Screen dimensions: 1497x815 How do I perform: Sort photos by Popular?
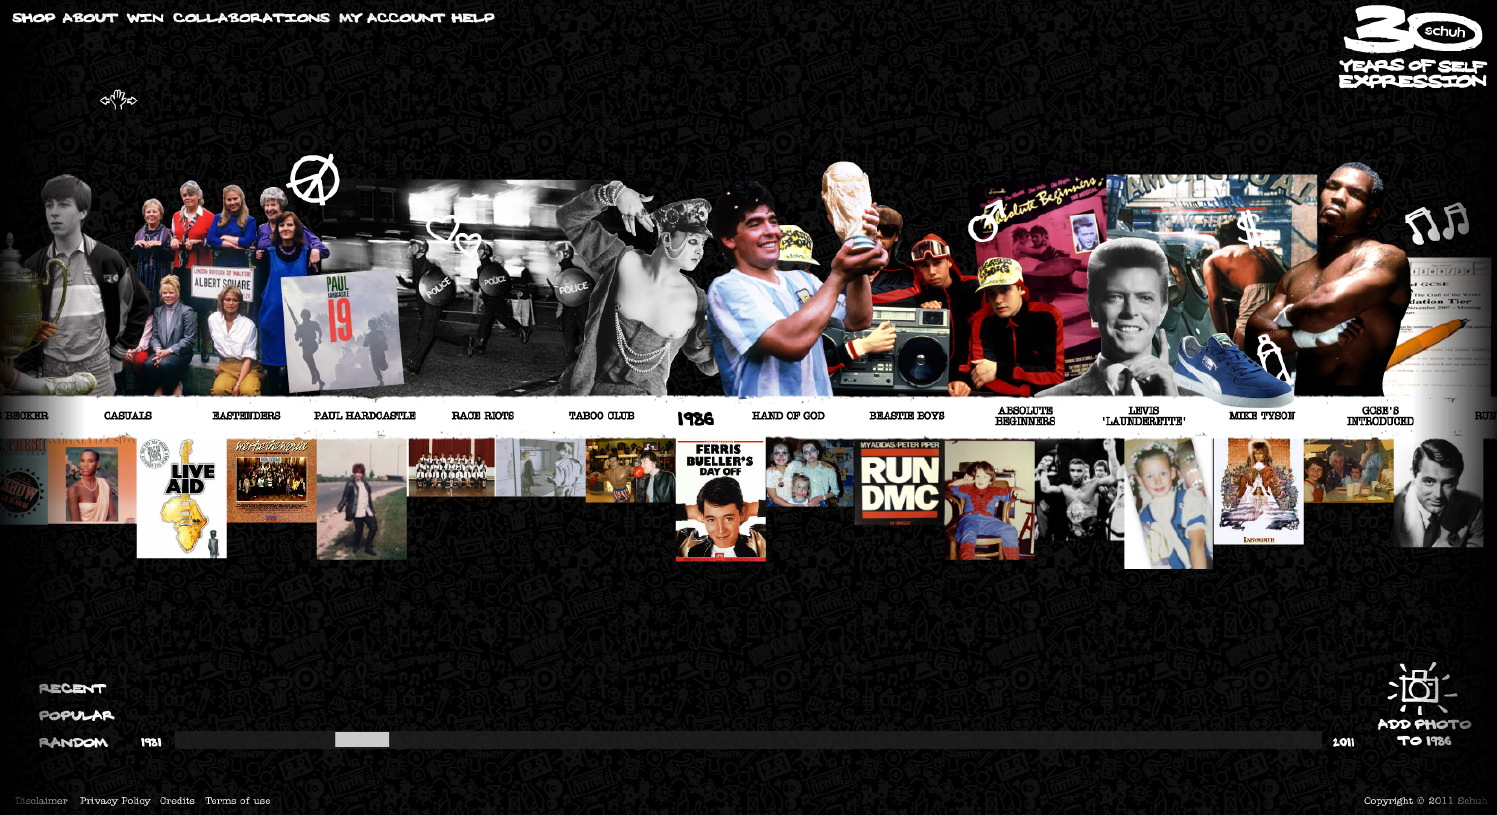76,716
